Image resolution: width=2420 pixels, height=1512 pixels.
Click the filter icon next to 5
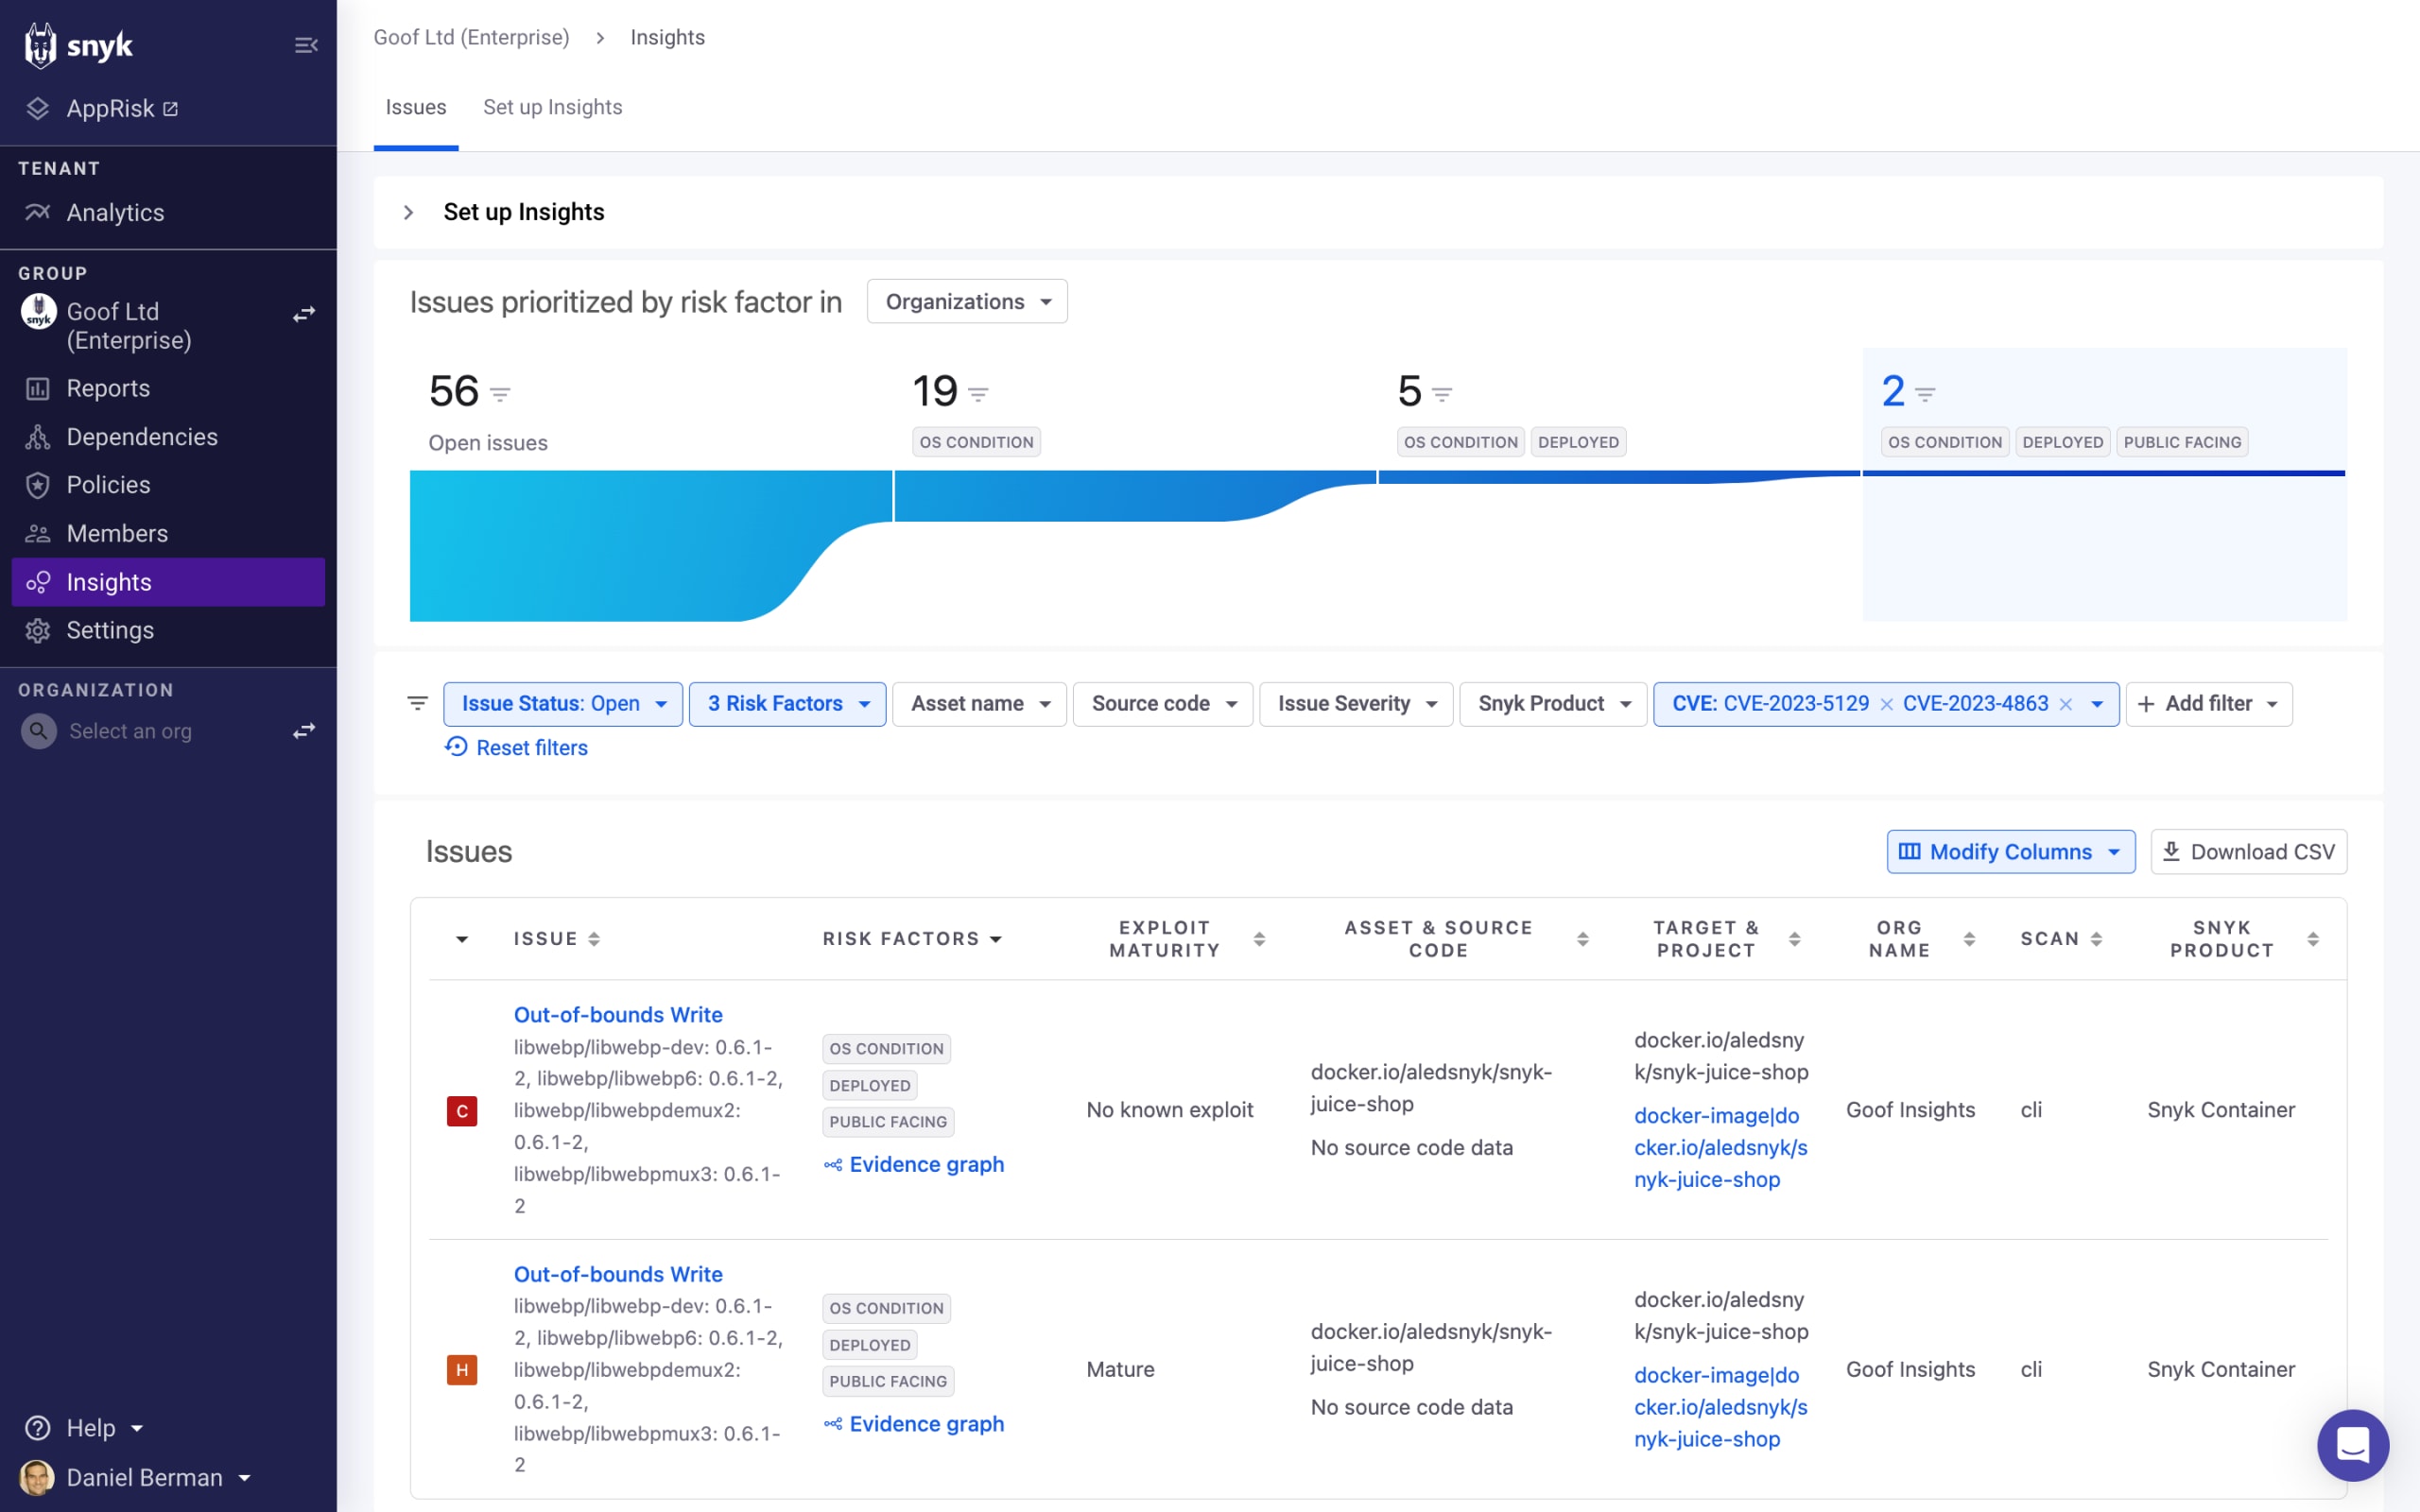pyautogui.click(x=1441, y=394)
